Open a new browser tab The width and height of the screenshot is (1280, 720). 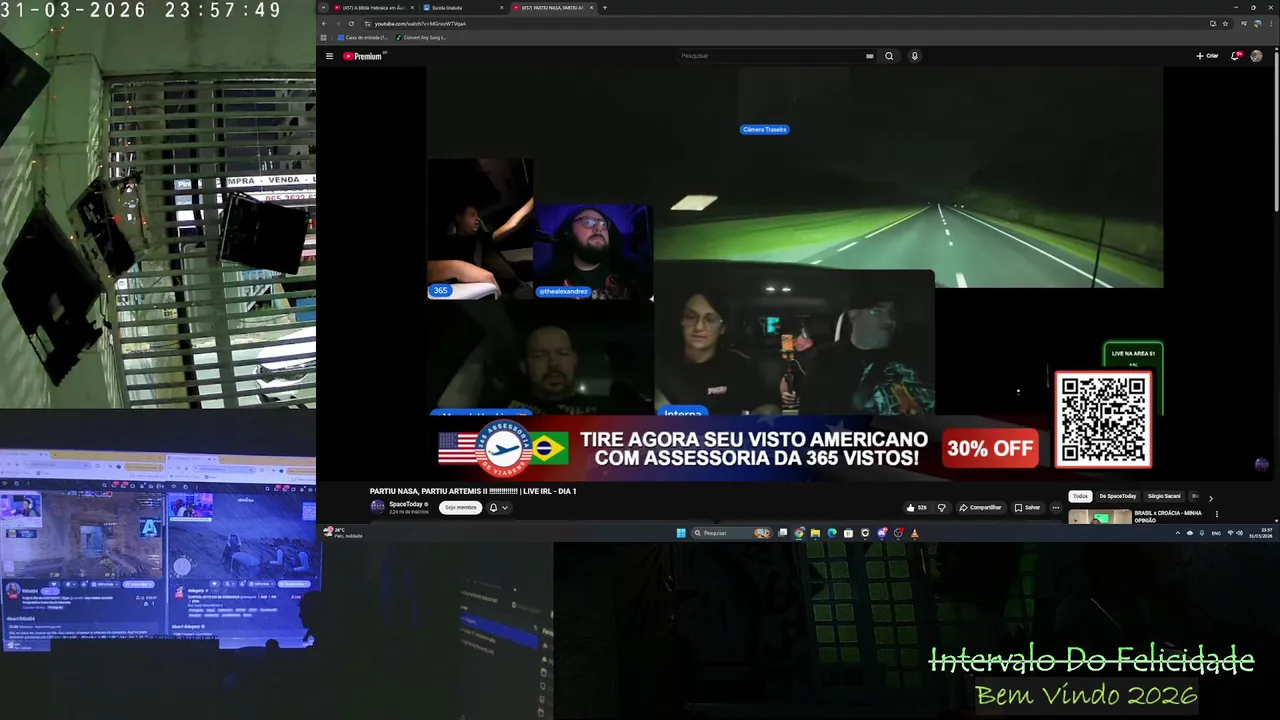tap(604, 7)
